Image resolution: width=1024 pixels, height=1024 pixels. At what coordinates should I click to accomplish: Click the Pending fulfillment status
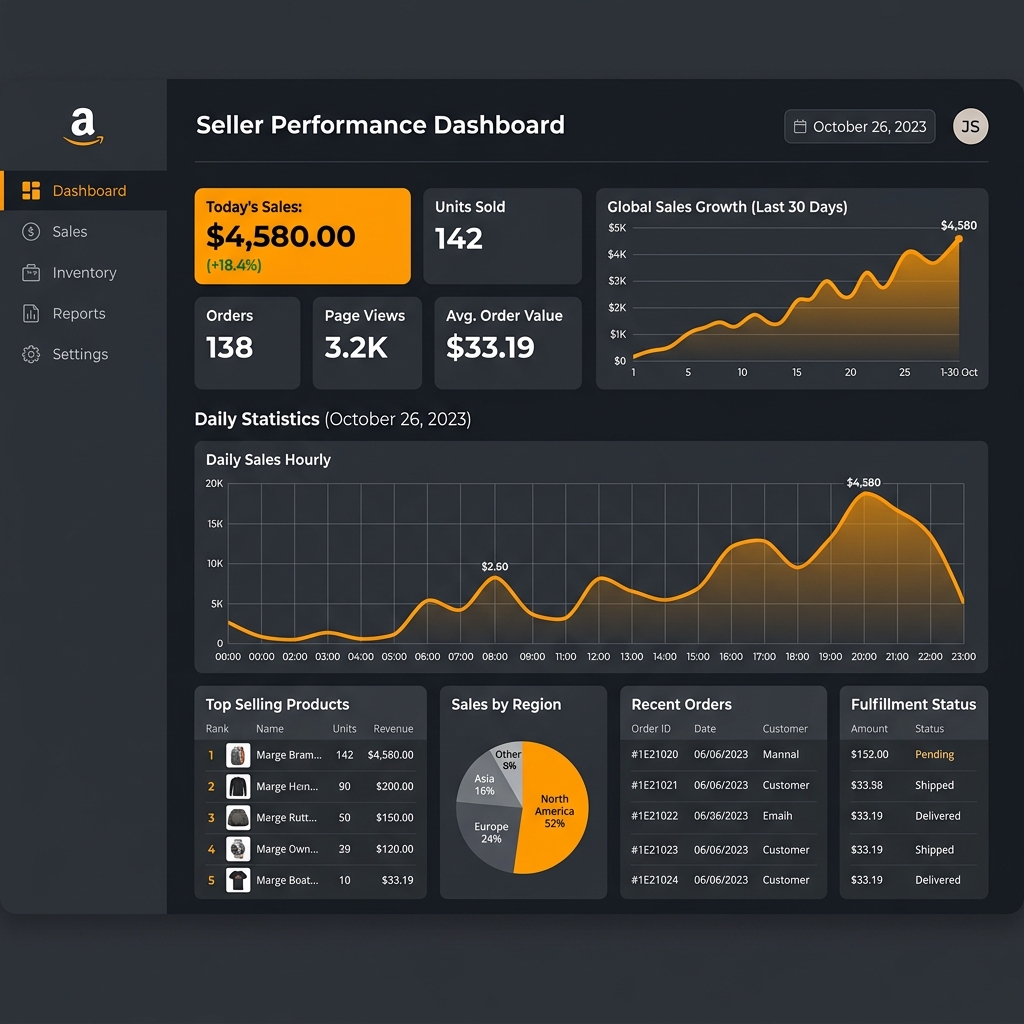pyautogui.click(x=934, y=754)
